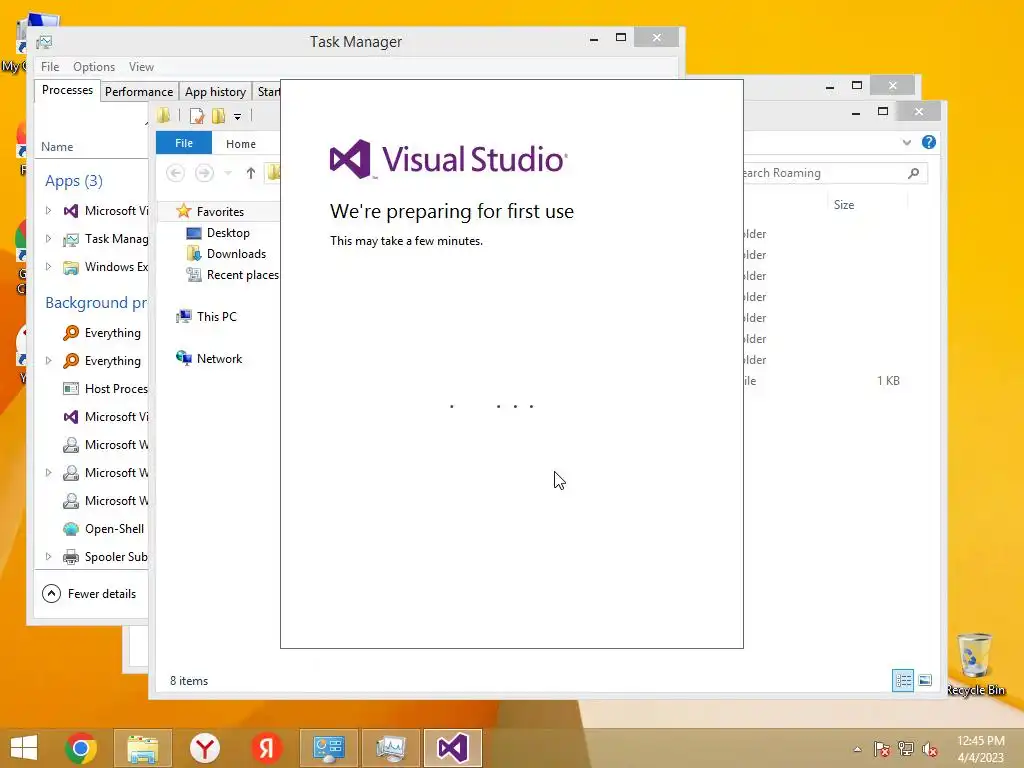
Task: Click Visual Studio icon in taskbar
Action: [x=453, y=748]
